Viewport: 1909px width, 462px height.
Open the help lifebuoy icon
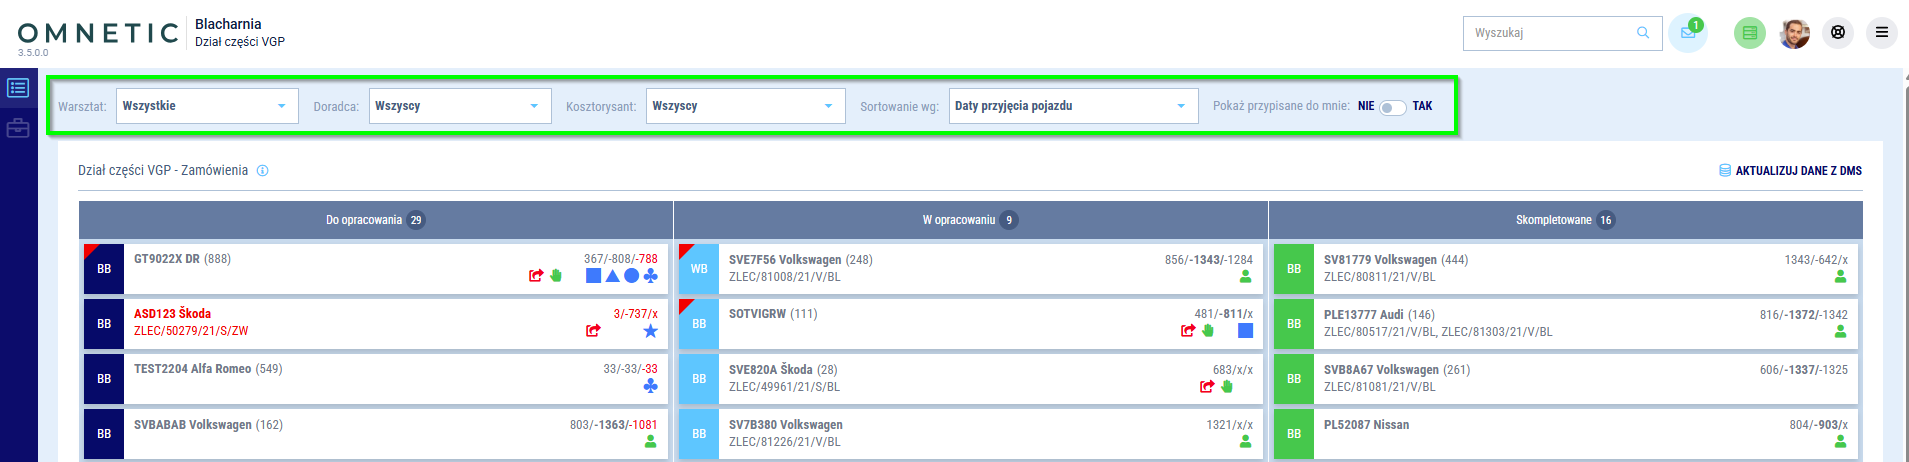tap(1838, 33)
